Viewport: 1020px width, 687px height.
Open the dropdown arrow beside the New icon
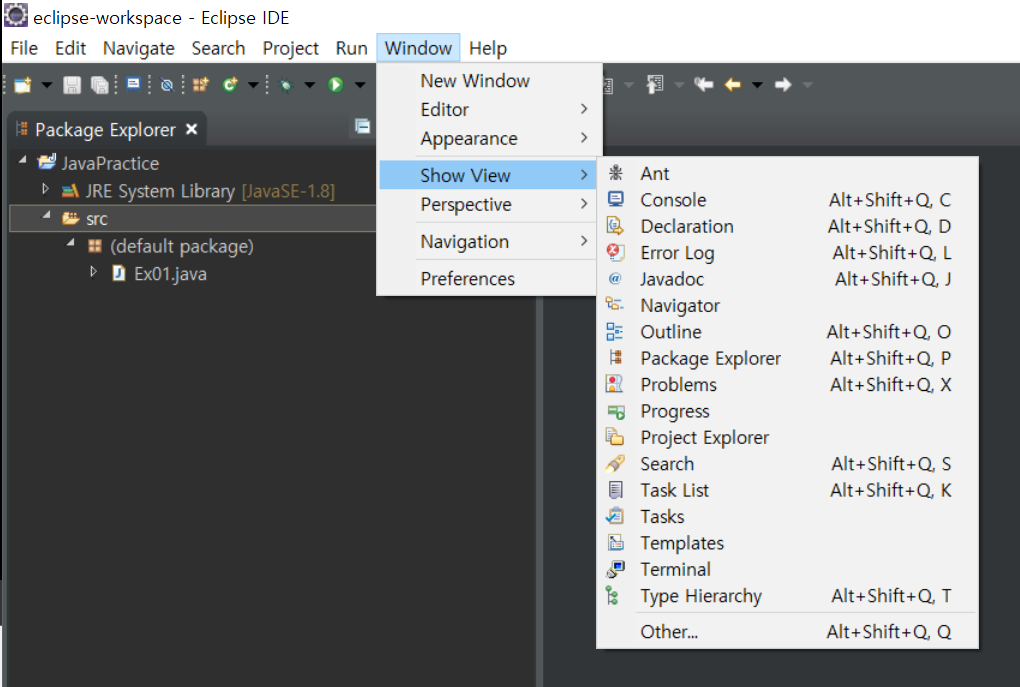47,85
